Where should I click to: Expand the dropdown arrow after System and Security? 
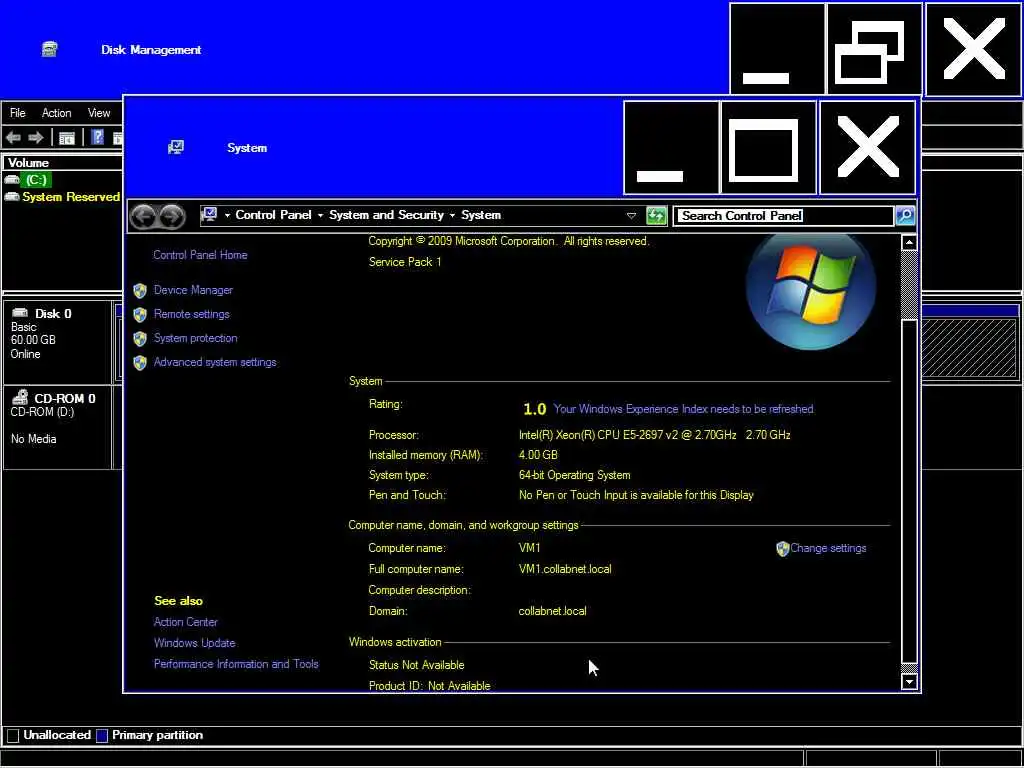452,216
